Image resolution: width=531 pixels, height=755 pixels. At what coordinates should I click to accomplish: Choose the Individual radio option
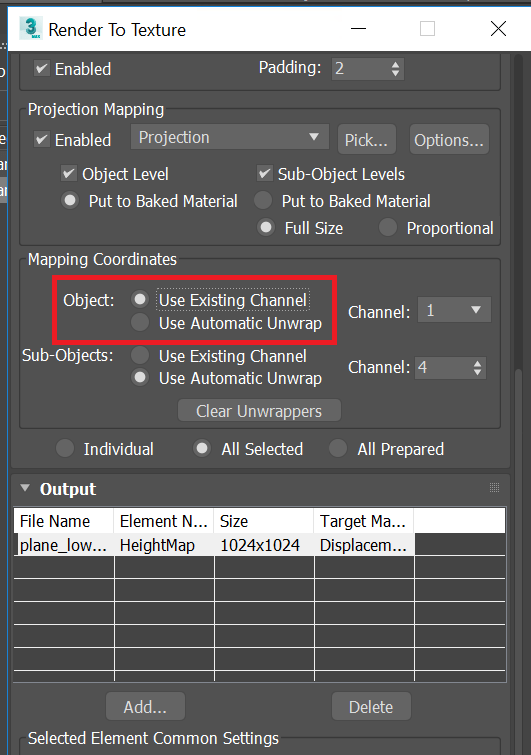coord(65,448)
